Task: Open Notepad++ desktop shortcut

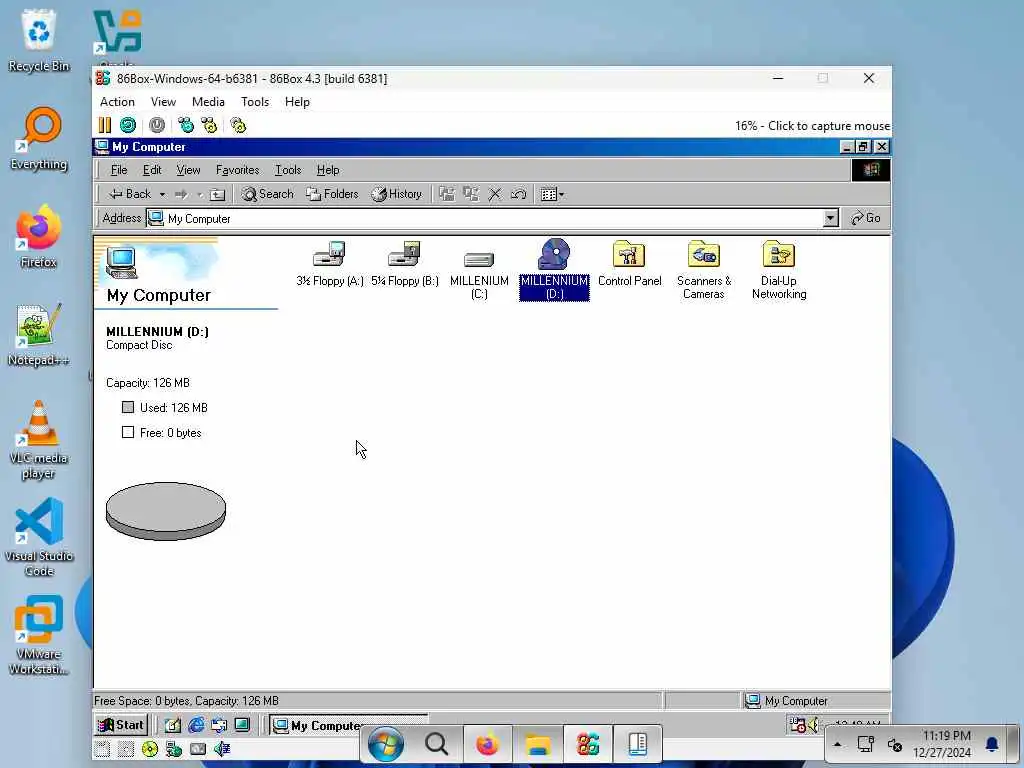Action: click(39, 334)
